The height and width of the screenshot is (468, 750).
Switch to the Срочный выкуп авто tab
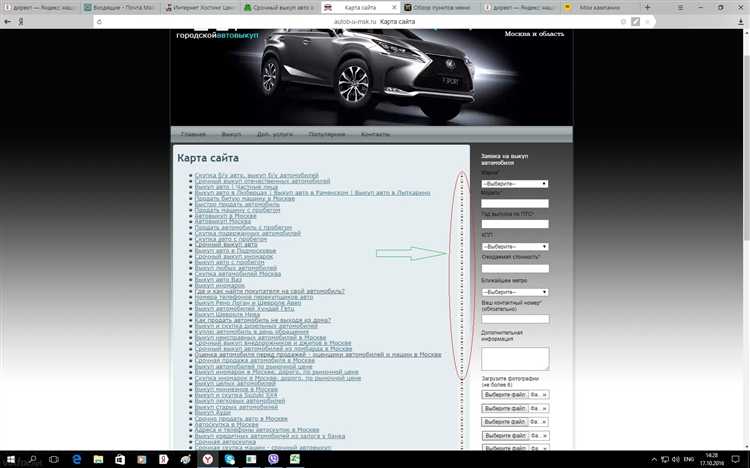[283, 6]
